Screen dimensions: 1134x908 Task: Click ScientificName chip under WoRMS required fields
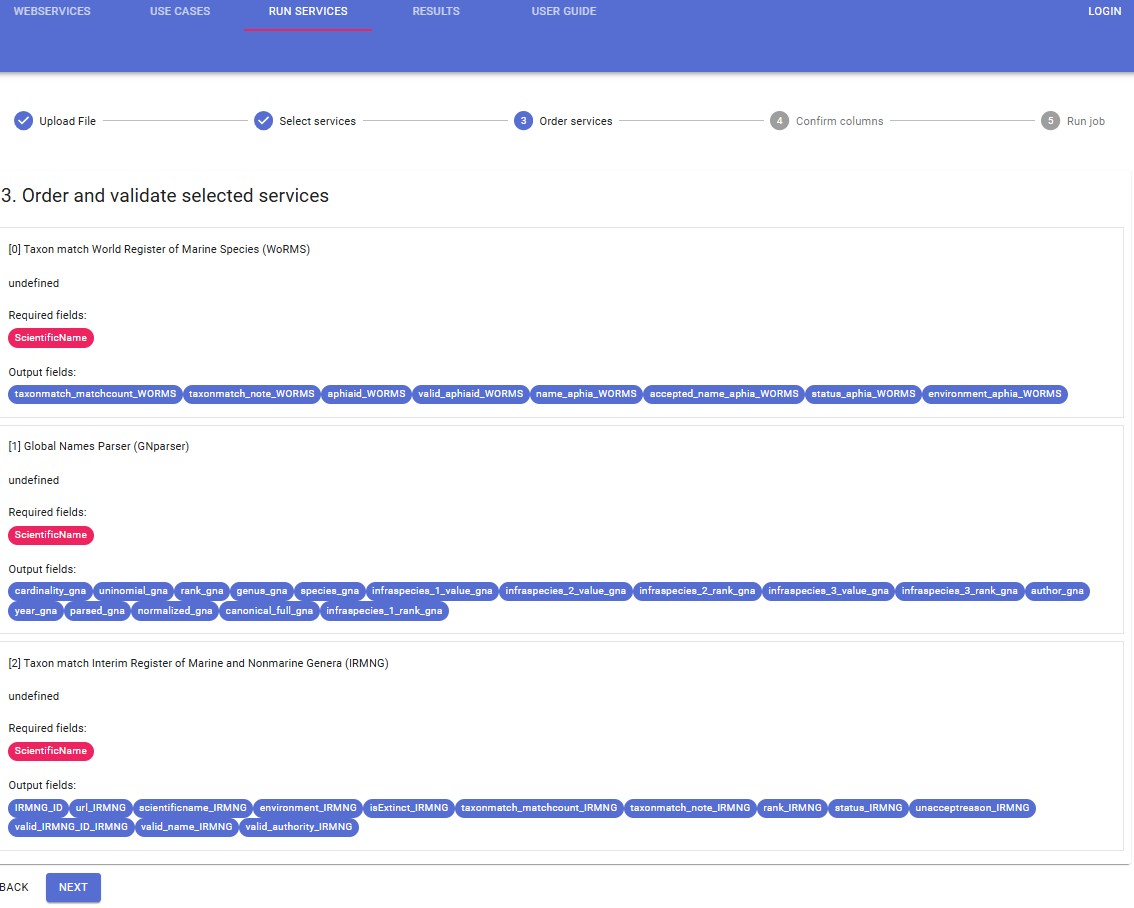tap(51, 338)
